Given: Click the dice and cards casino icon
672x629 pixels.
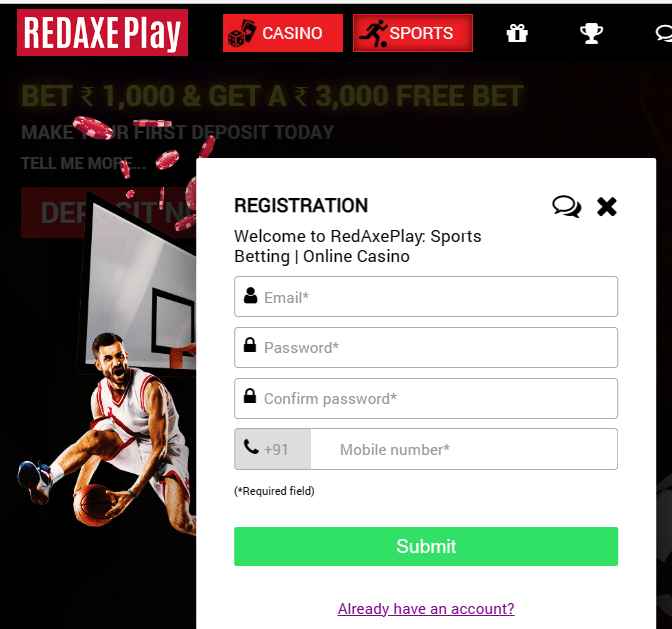Looking at the screenshot, I should pyautogui.click(x=242, y=33).
